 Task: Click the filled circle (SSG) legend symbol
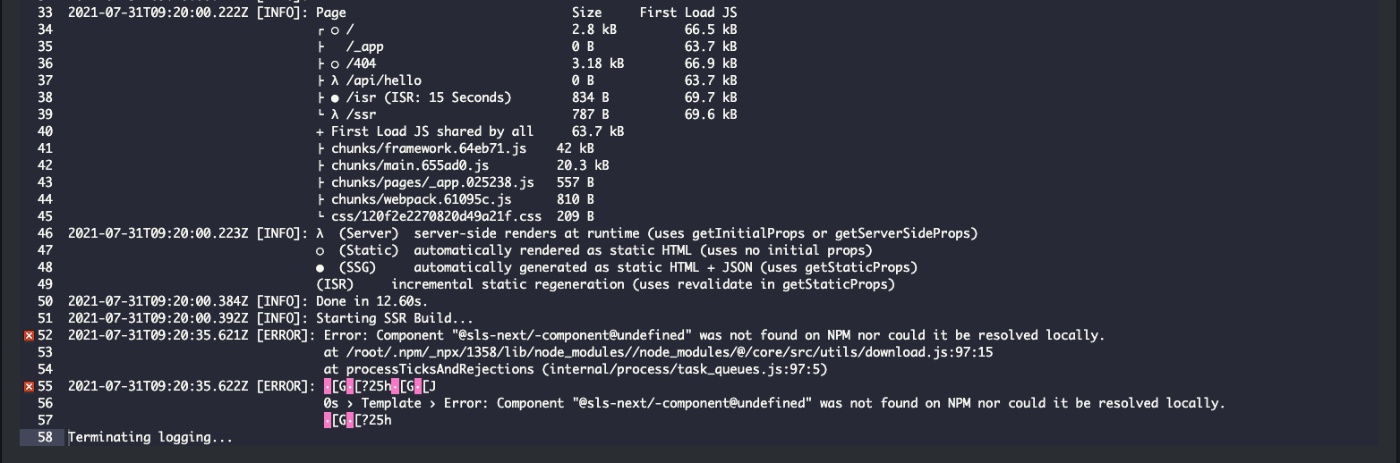pos(319,267)
